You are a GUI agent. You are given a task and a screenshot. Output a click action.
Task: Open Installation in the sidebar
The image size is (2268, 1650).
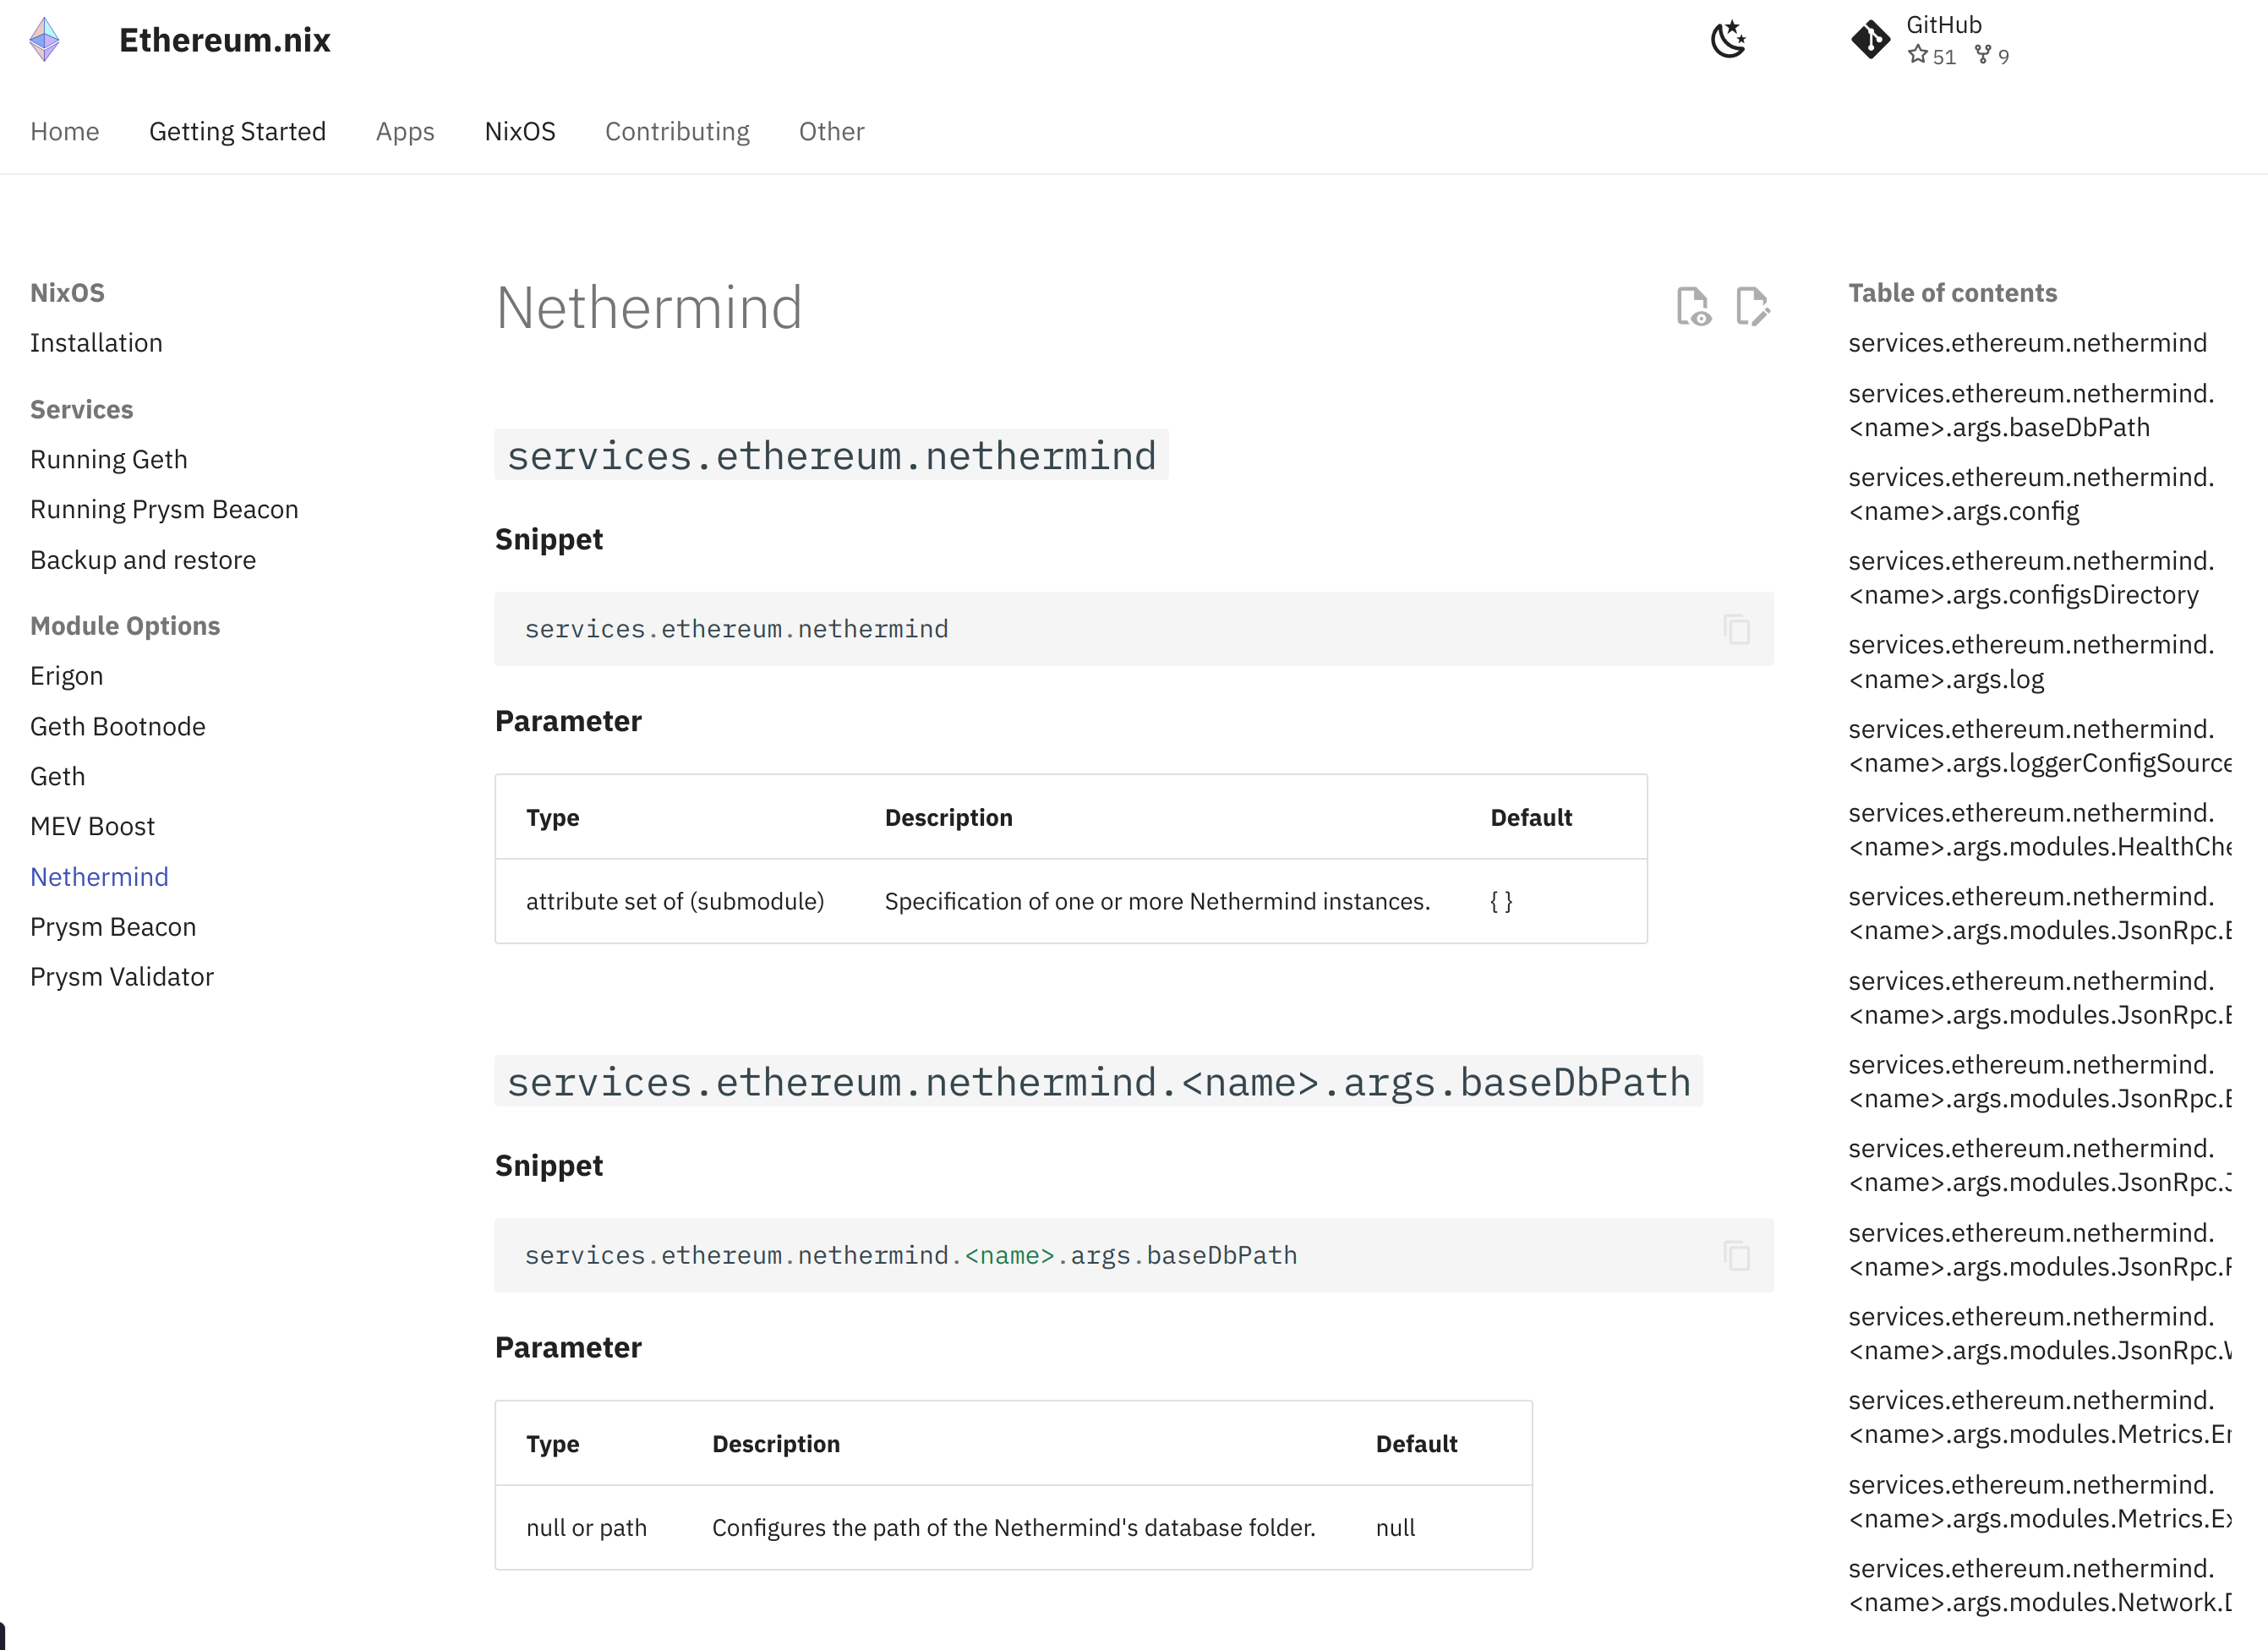coord(96,343)
